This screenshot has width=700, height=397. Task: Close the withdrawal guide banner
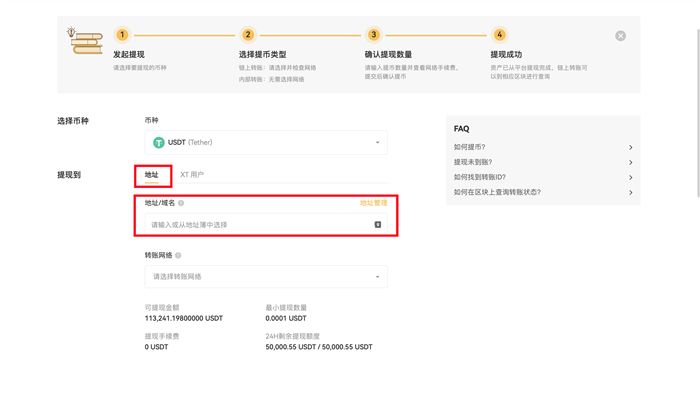tap(620, 36)
